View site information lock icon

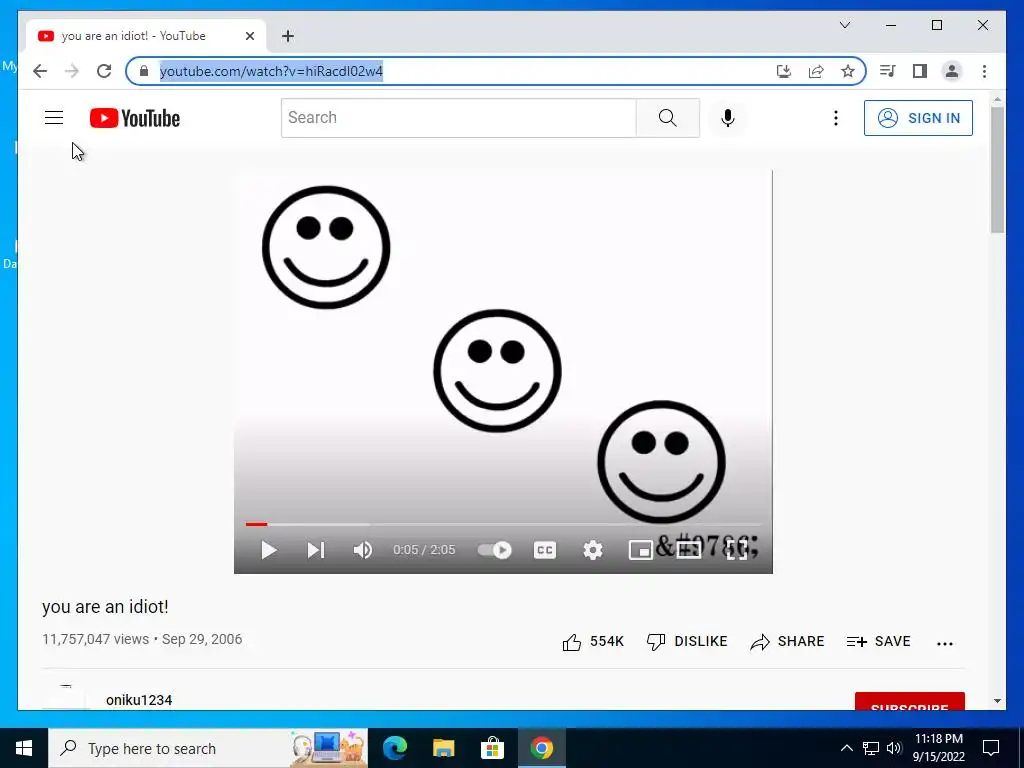[144, 71]
